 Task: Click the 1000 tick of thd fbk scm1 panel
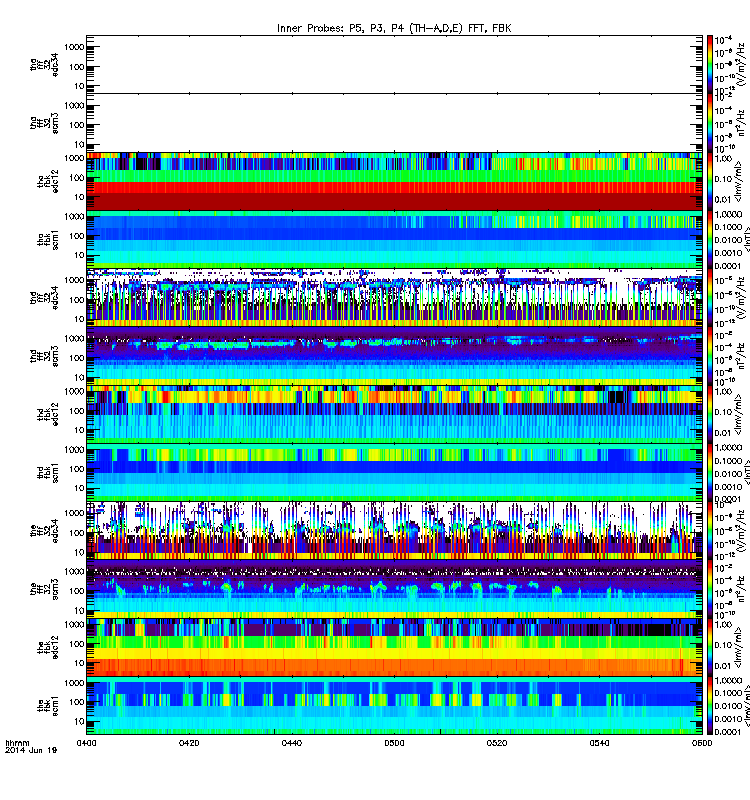74,449
